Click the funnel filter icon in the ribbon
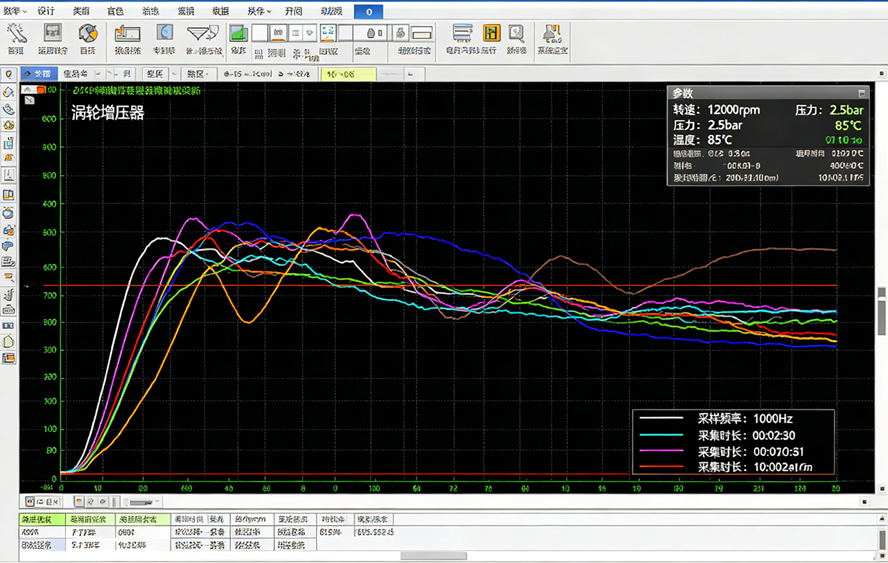This screenshot has height=563, width=888. (x=204, y=34)
